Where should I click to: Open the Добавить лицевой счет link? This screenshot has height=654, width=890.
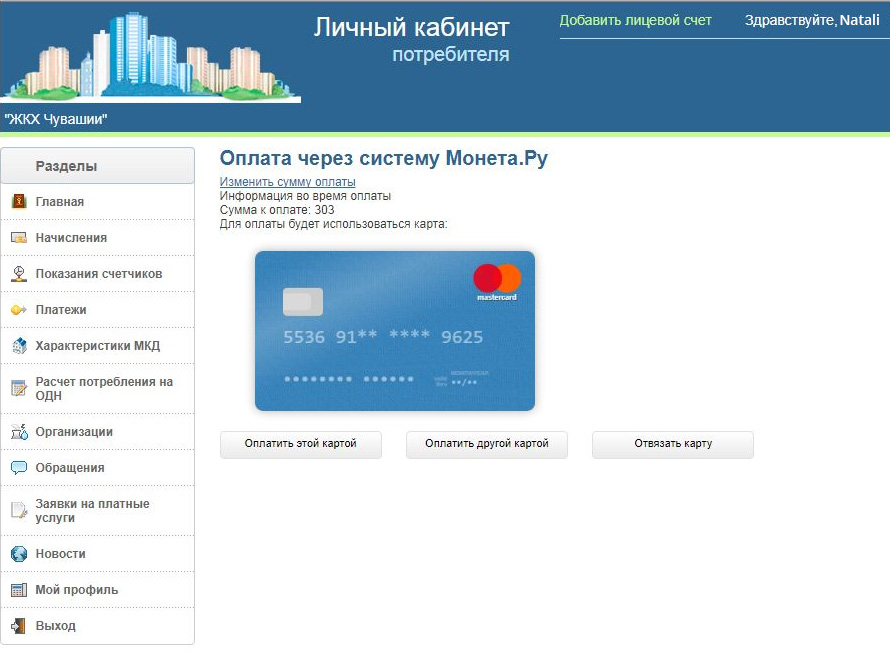click(635, 20)
